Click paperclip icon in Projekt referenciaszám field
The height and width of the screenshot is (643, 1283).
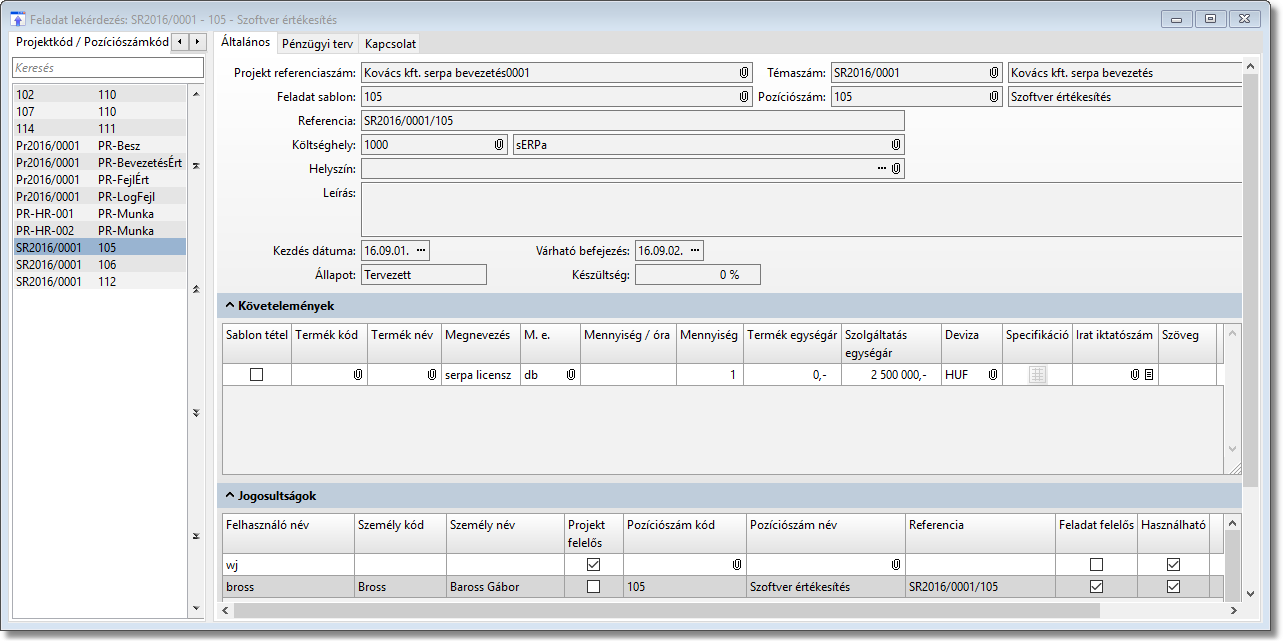point(744,73)
